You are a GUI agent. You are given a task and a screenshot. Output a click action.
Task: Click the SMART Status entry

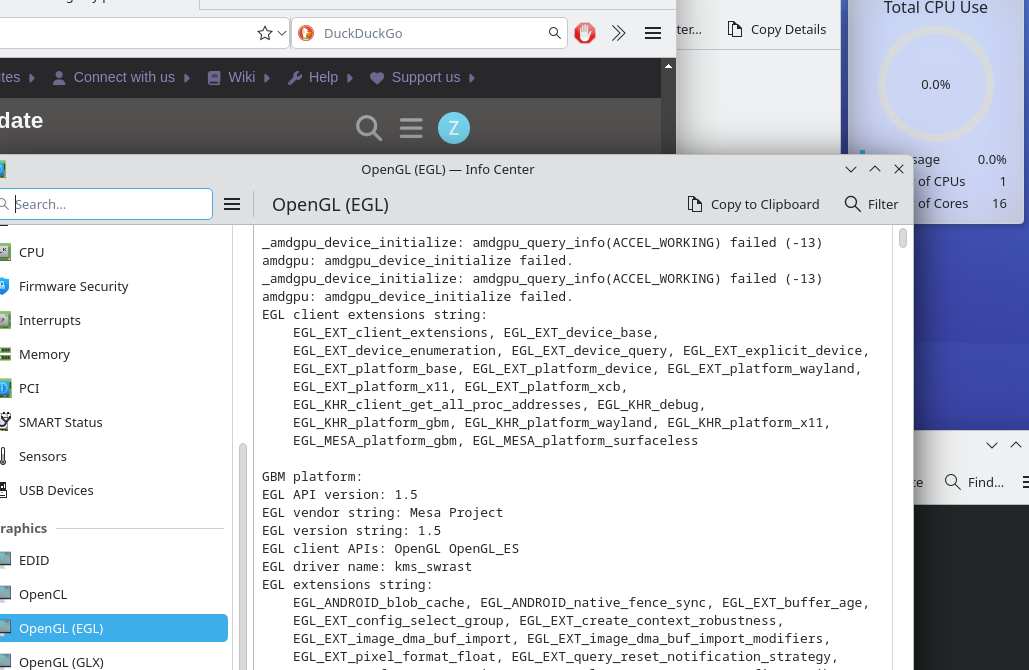coord(60,422)
